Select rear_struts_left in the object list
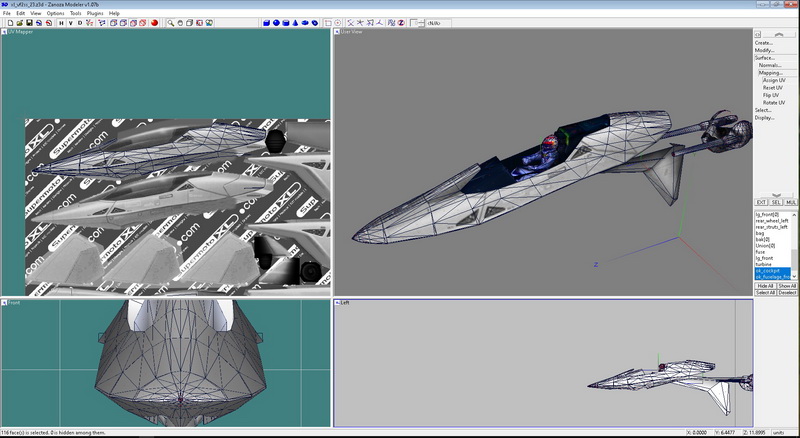Screen dimensions: 800x438 pos(771,227)
